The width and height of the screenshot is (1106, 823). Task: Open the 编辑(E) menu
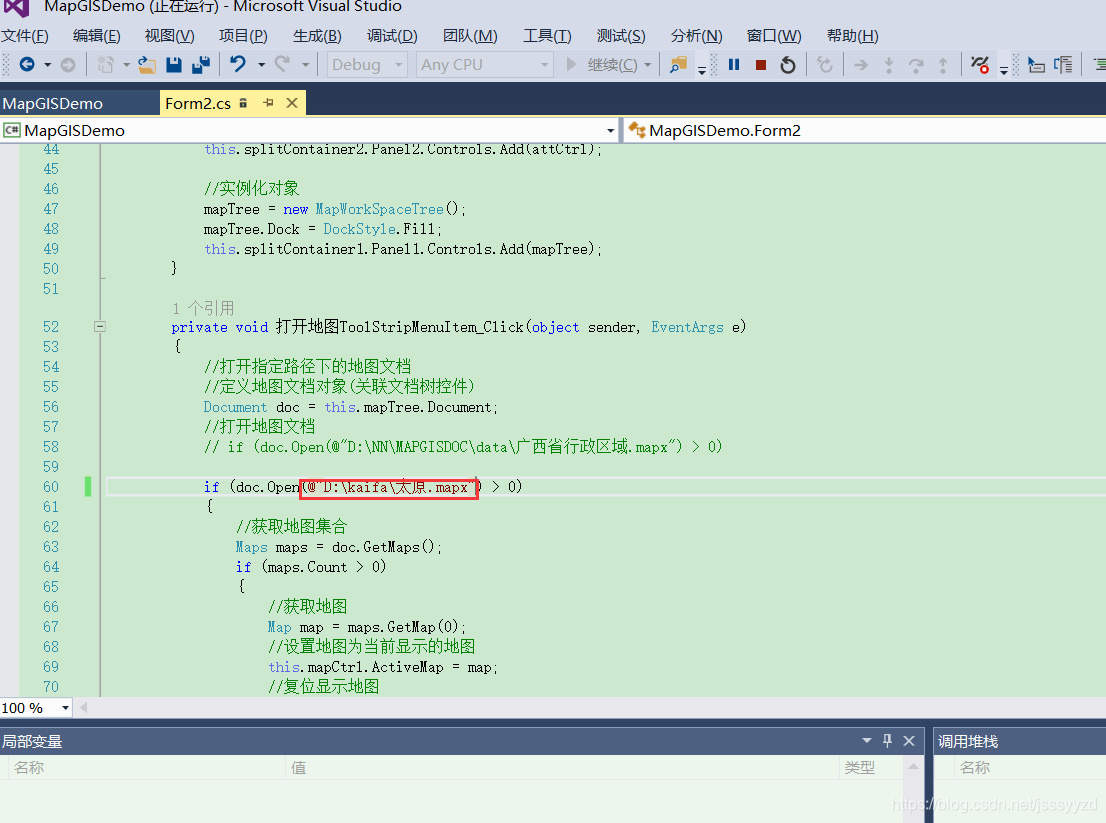[97, 36]
